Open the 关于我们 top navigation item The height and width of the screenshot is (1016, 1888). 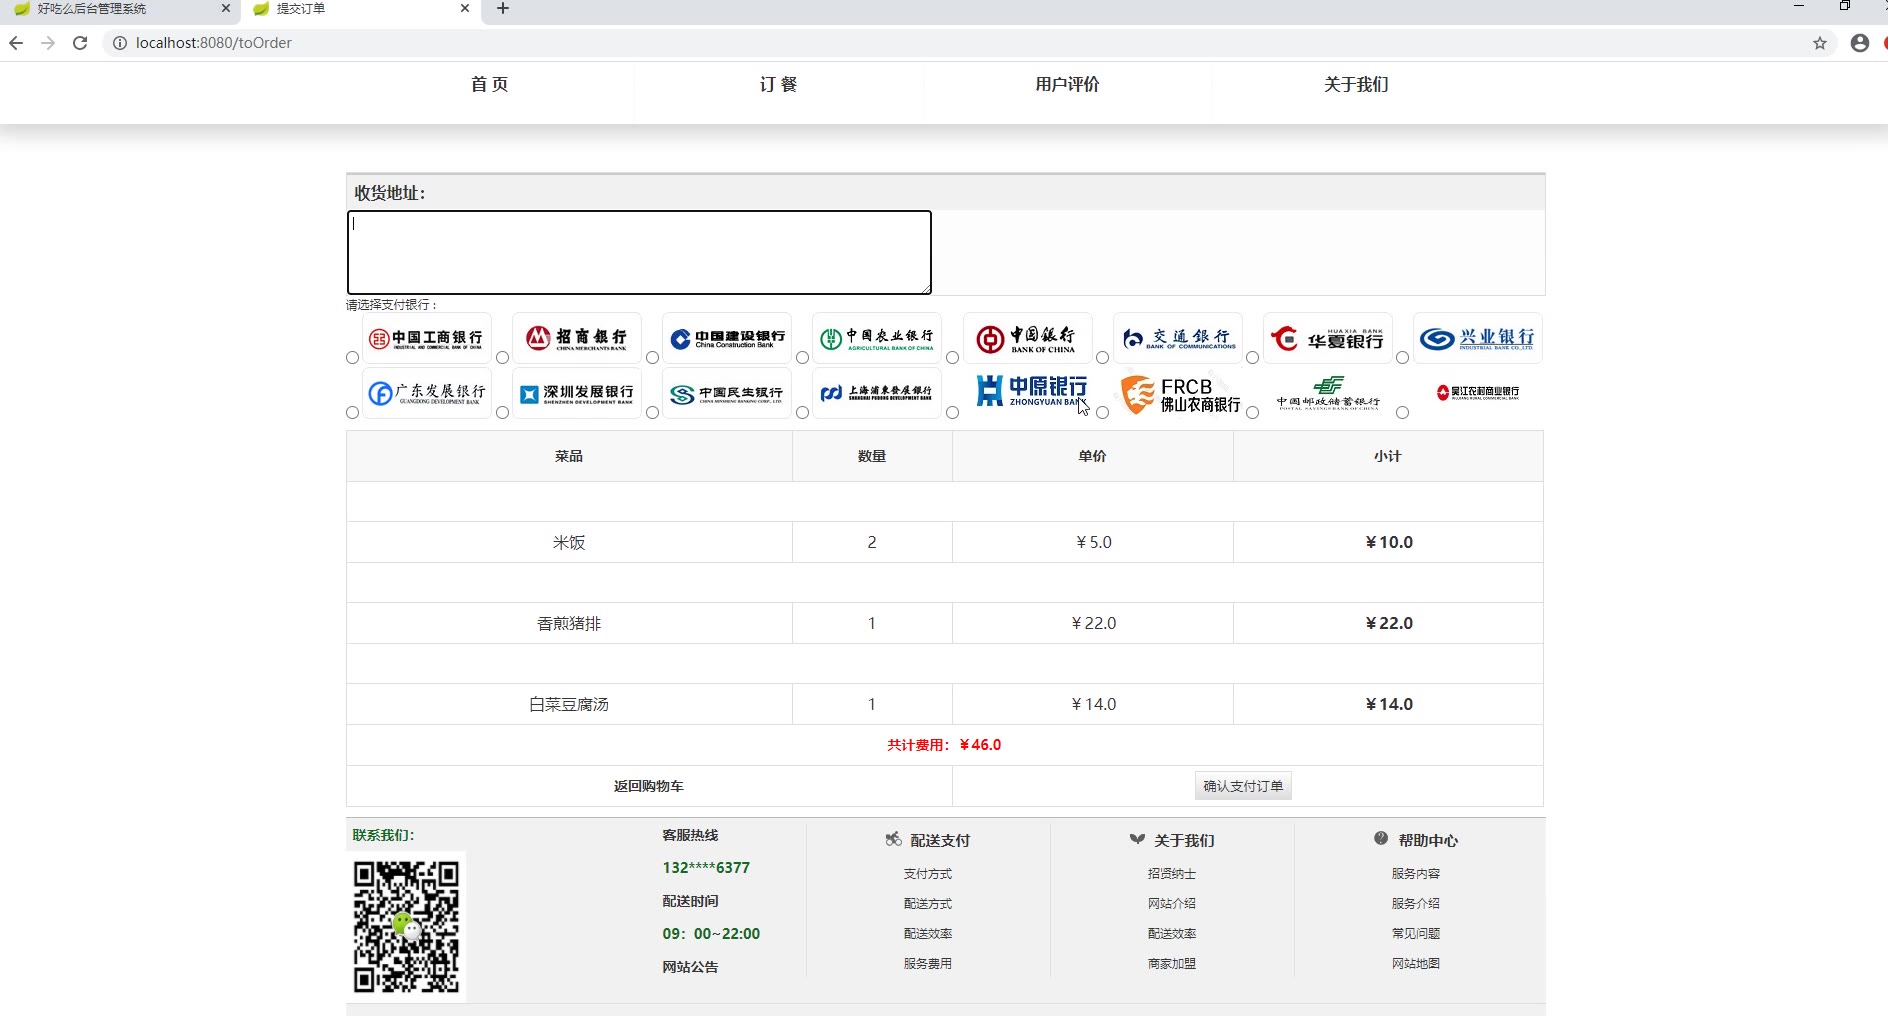[x=1356, y=85]
